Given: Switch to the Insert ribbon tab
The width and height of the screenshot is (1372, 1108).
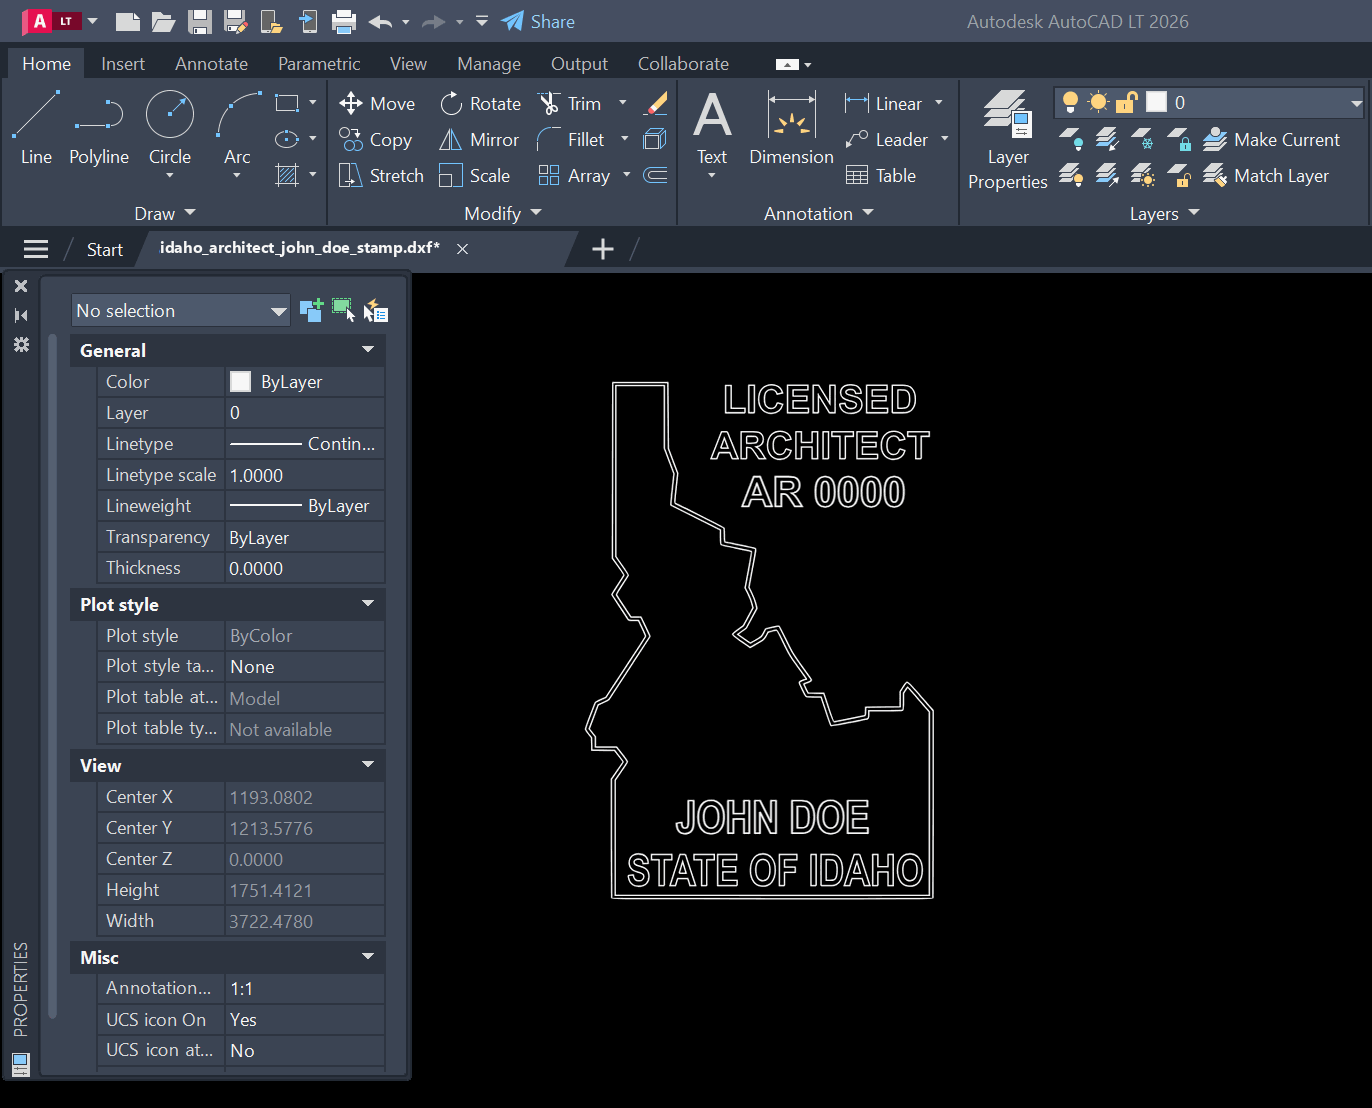Looking at the screenshot, I should pyautogui.click(x=123, y=64).
